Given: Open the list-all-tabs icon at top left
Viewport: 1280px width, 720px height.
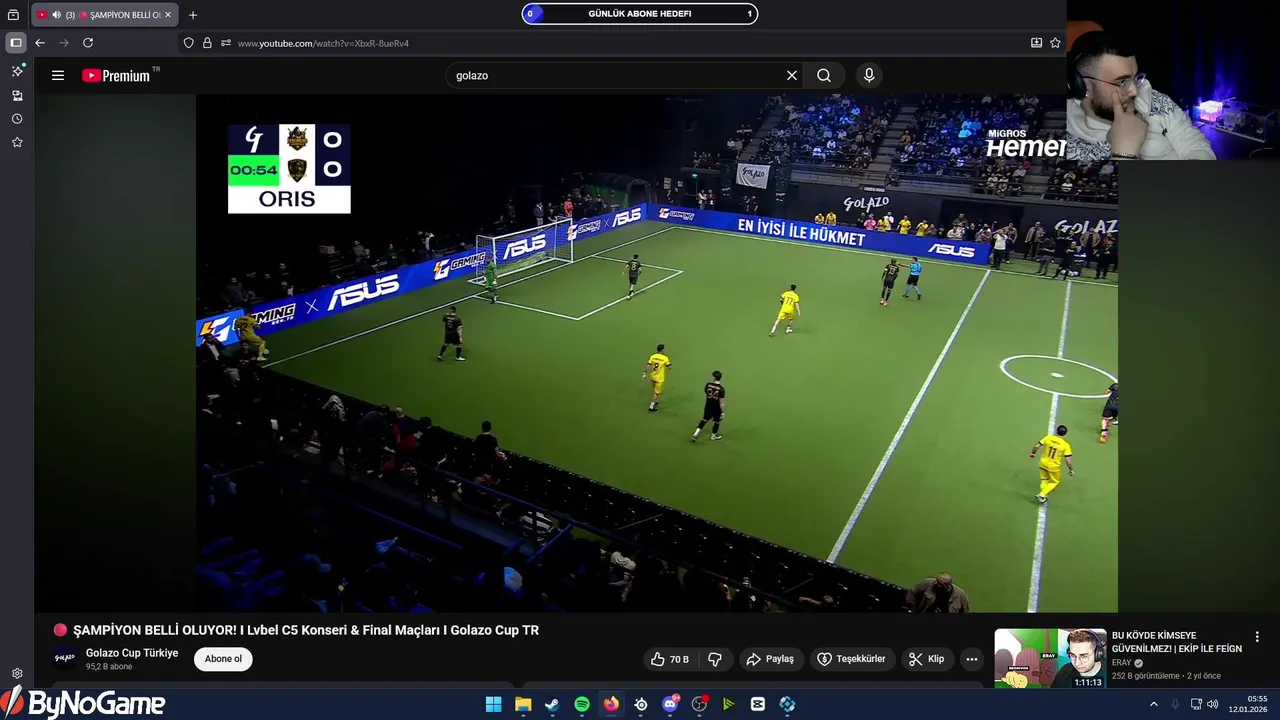Looking at the screenshot, I should 13,15.
